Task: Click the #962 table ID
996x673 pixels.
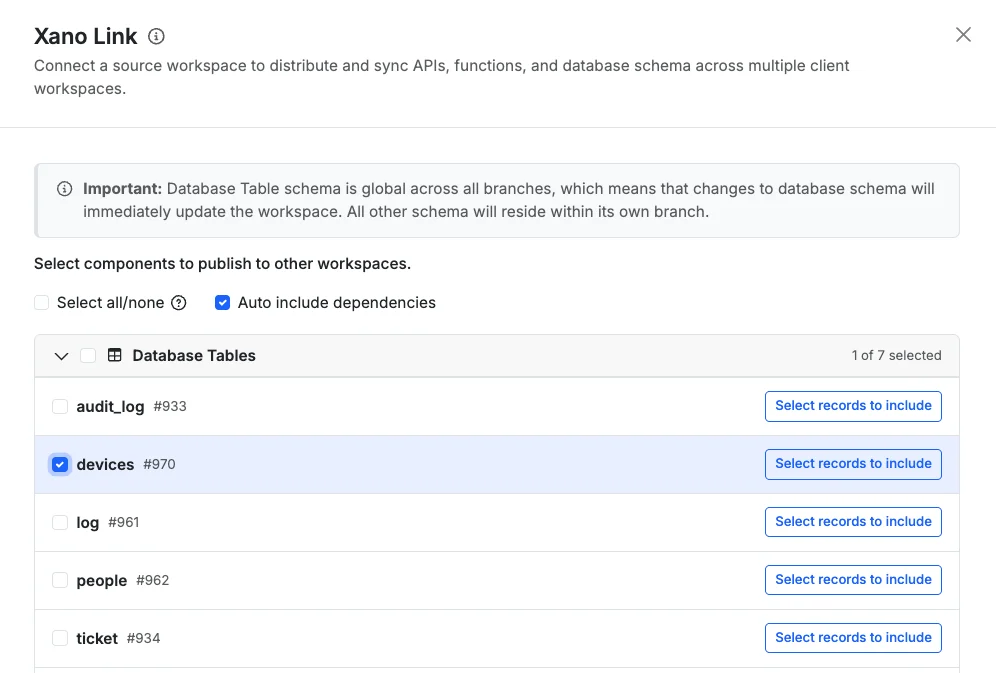Action: click(x=152, y=580)
